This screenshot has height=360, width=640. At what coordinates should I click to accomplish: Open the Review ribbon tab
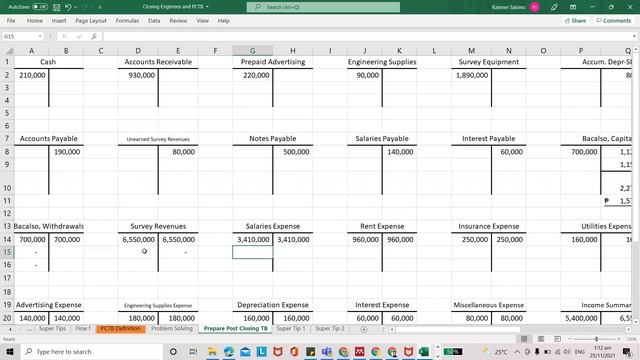(x=178, y=20)
